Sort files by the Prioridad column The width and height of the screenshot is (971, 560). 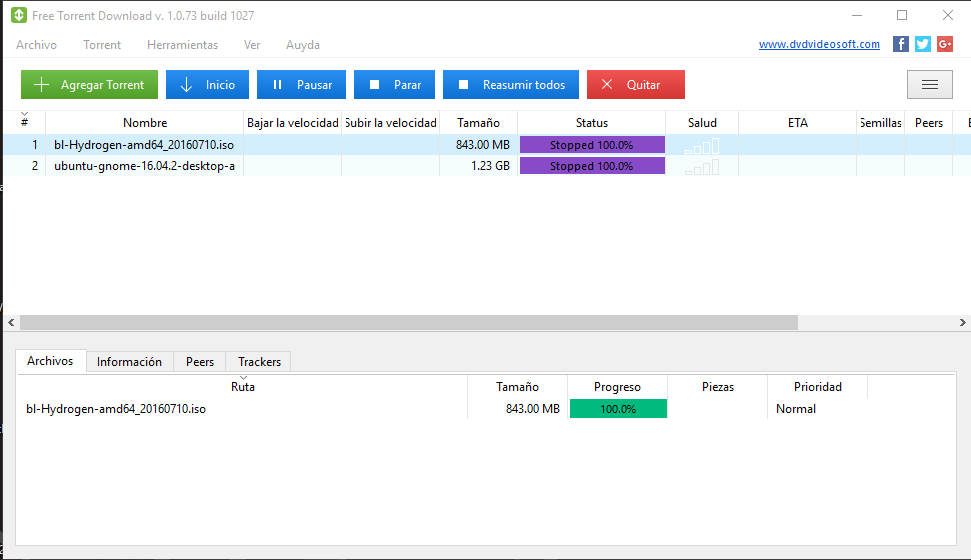(x=817, y=387)
